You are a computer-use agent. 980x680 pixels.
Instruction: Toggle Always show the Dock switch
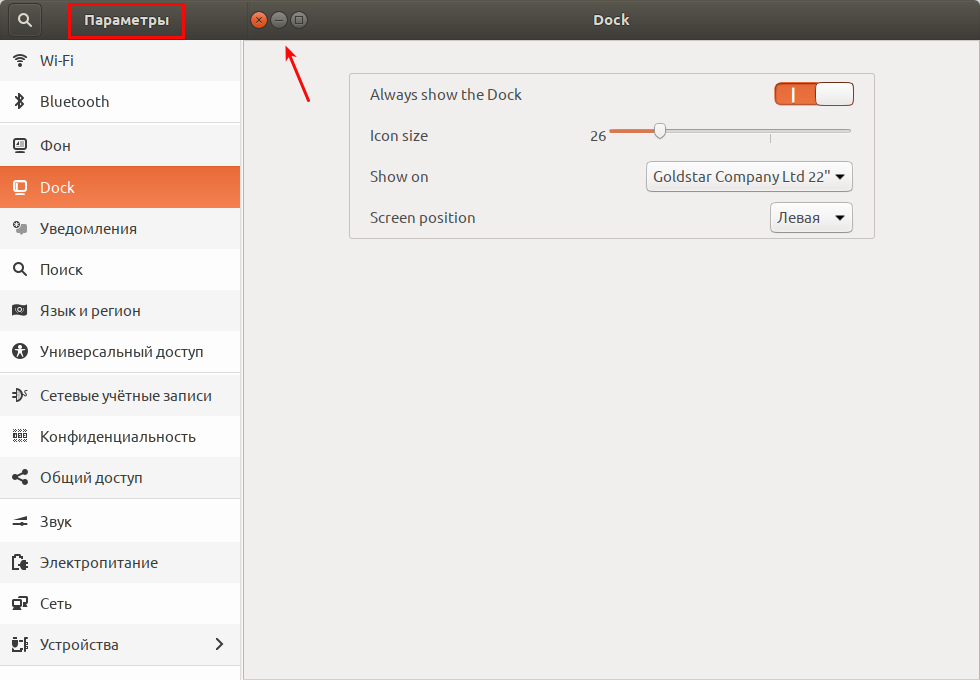[814, 94]
